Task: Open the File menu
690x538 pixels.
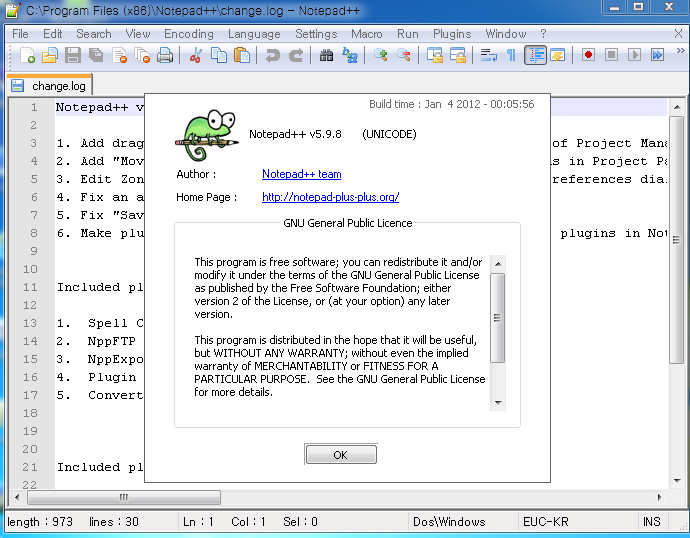Action: point(20,34)
